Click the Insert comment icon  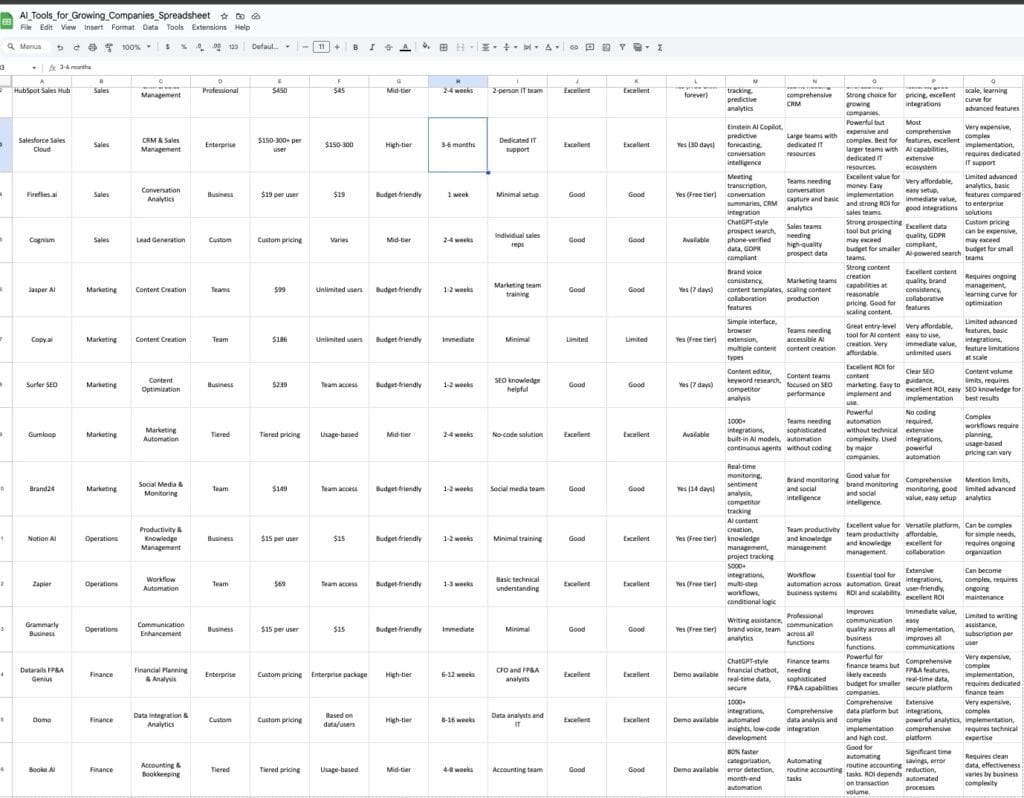point(589,47)
